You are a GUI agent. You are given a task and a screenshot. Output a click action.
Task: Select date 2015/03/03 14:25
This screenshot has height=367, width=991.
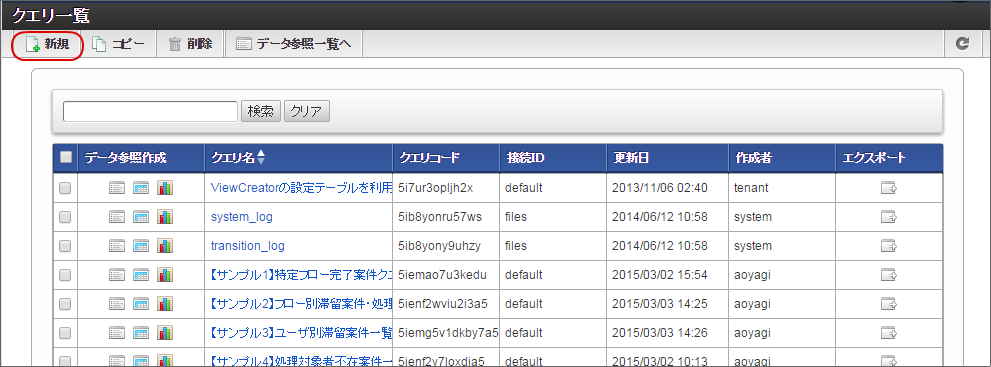click(x=660, y=304)
